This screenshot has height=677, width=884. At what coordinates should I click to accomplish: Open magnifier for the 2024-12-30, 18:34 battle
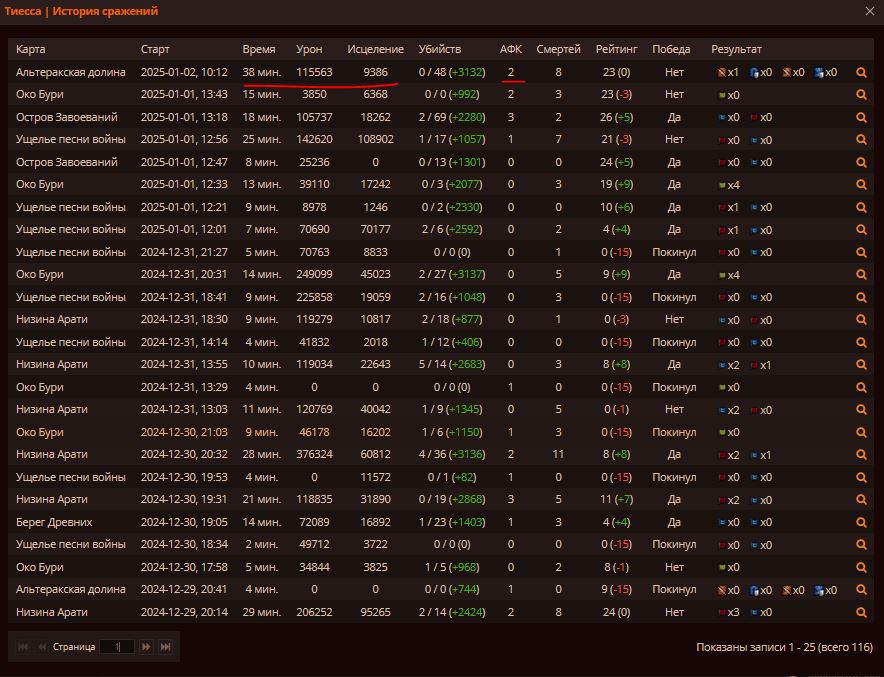pyautogui.click(x=861, y=545)
